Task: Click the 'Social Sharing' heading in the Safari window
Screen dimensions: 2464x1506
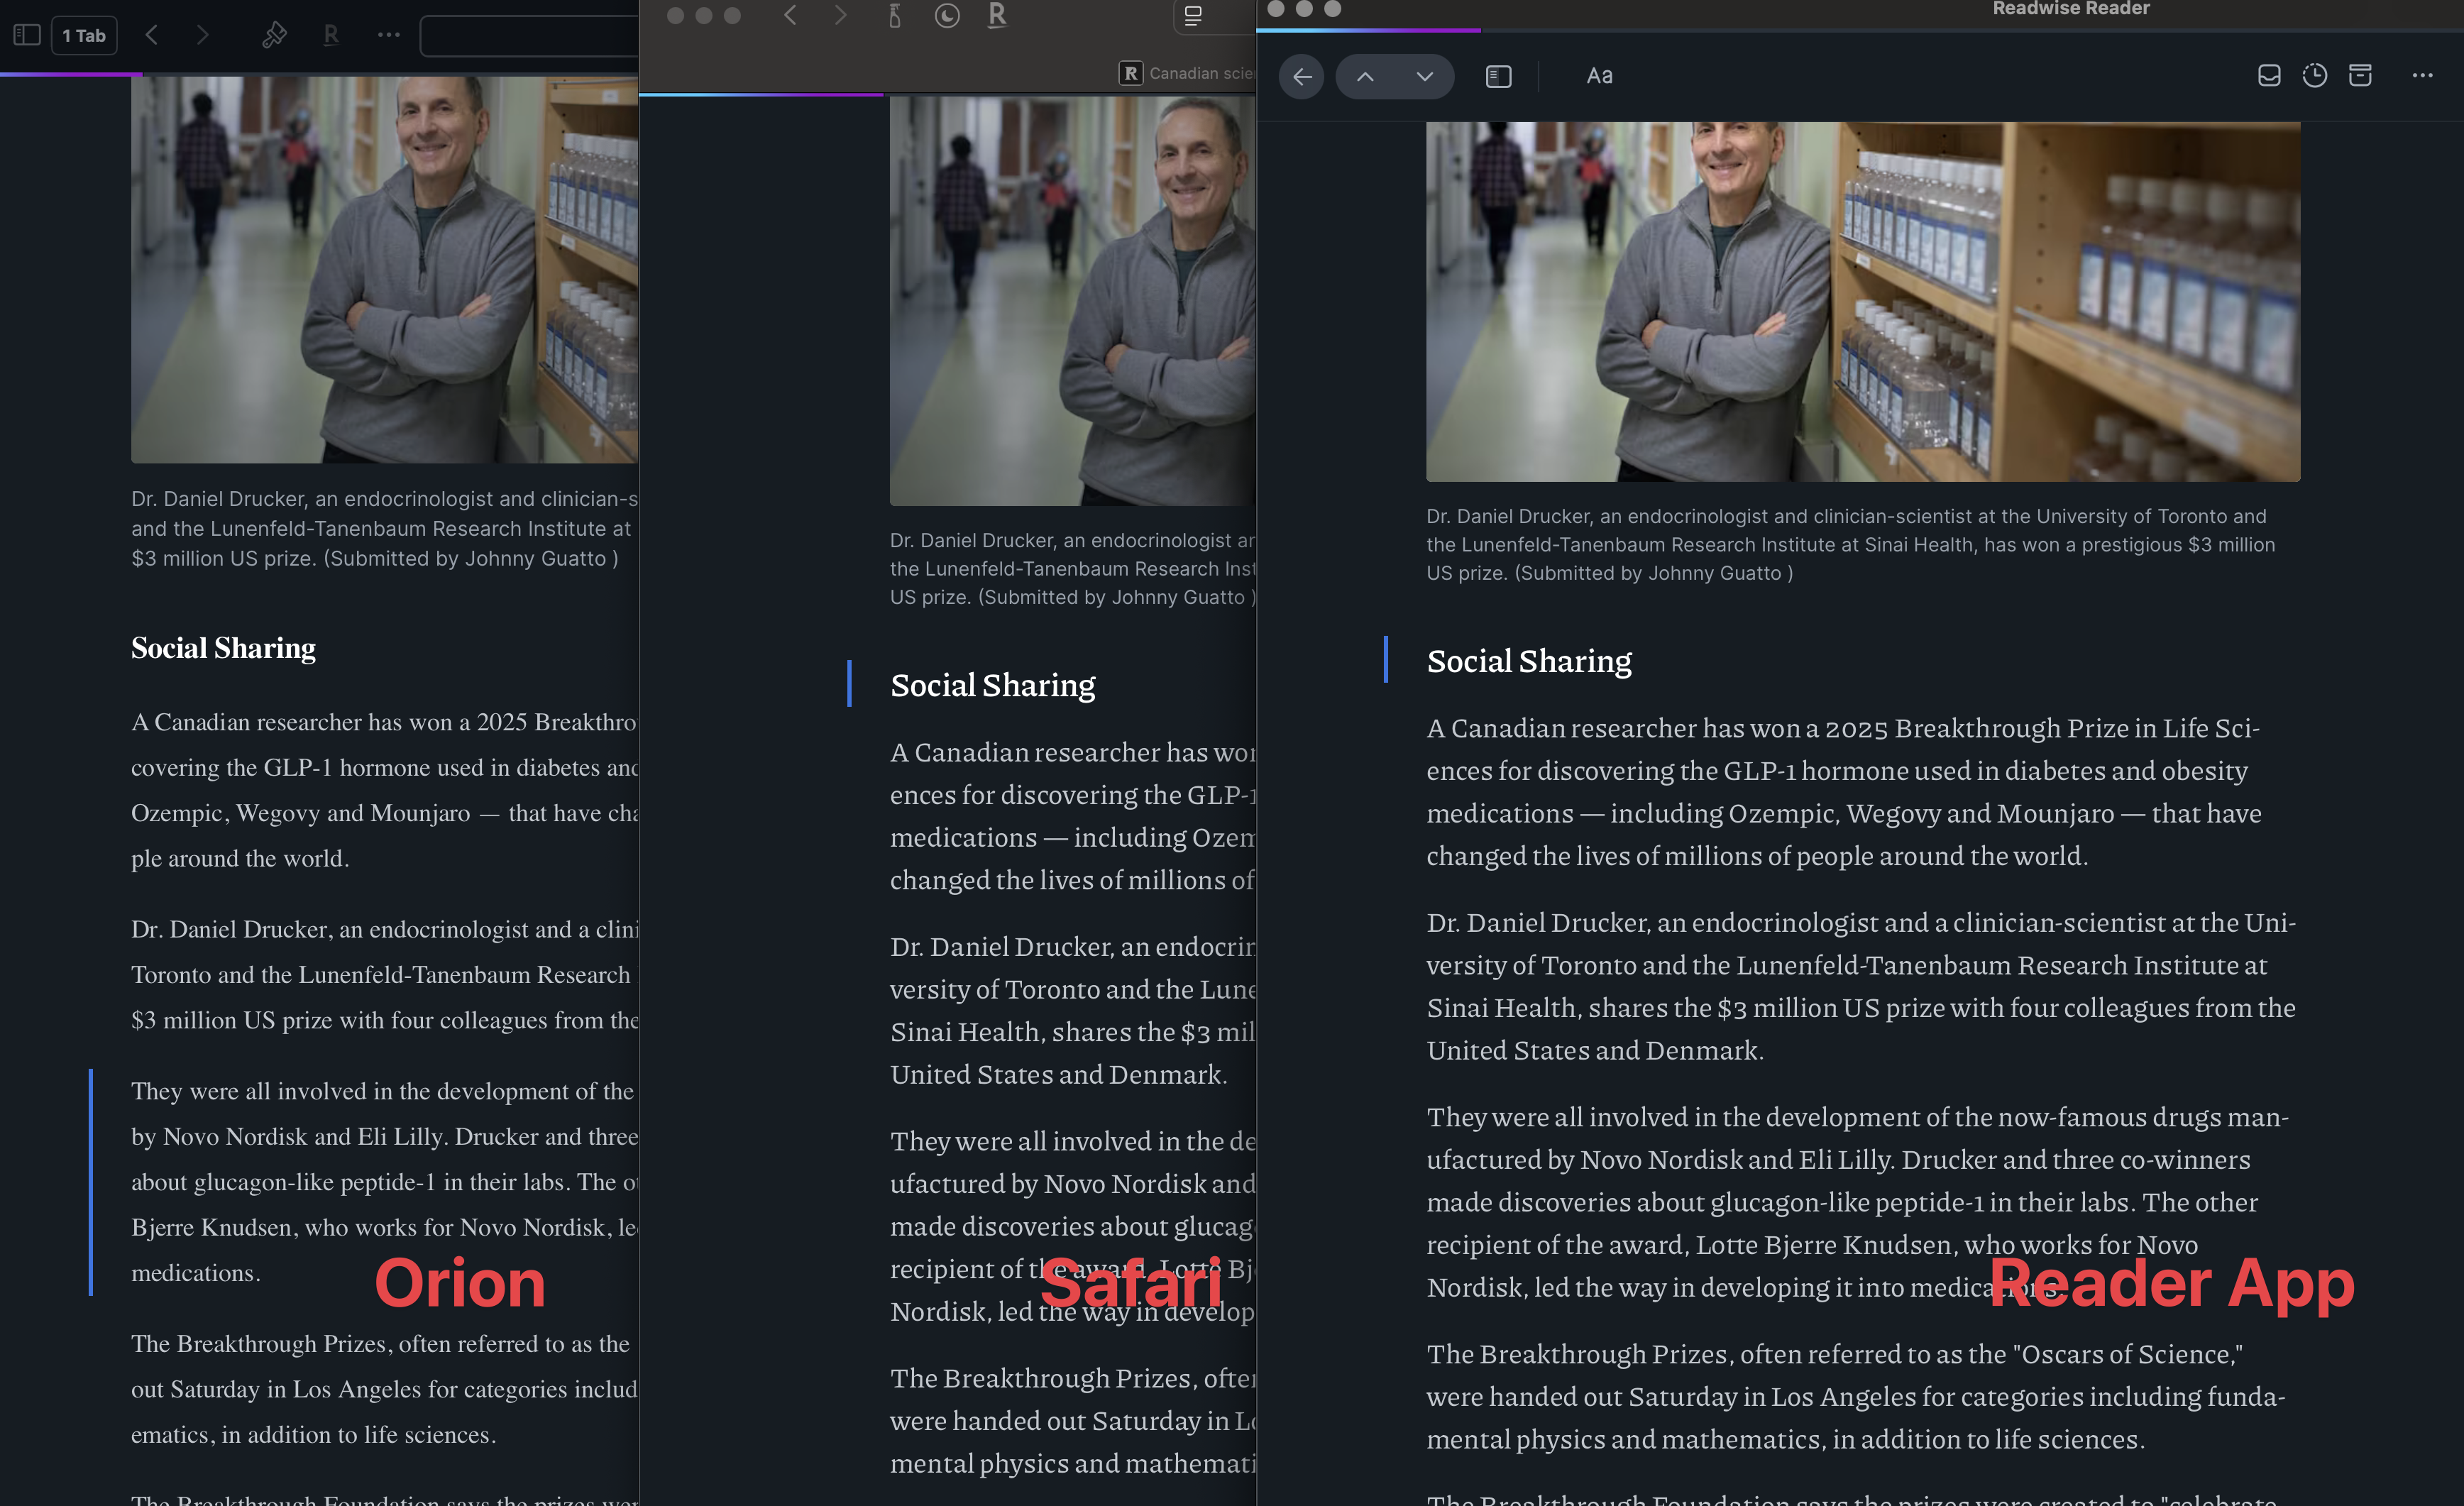Action: [993, 685]
